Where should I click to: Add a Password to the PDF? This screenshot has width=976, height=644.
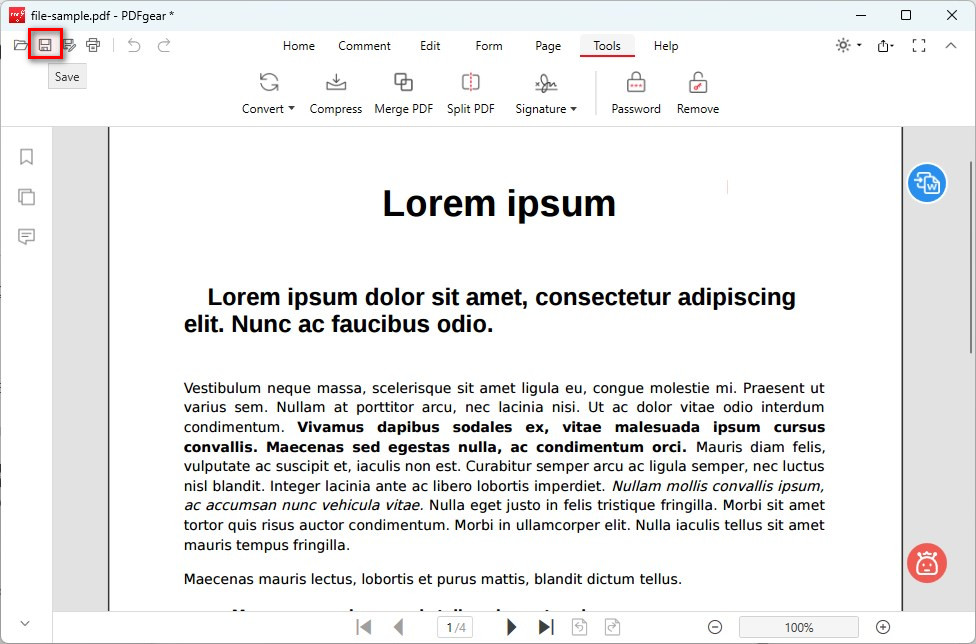tap(635, 92)
